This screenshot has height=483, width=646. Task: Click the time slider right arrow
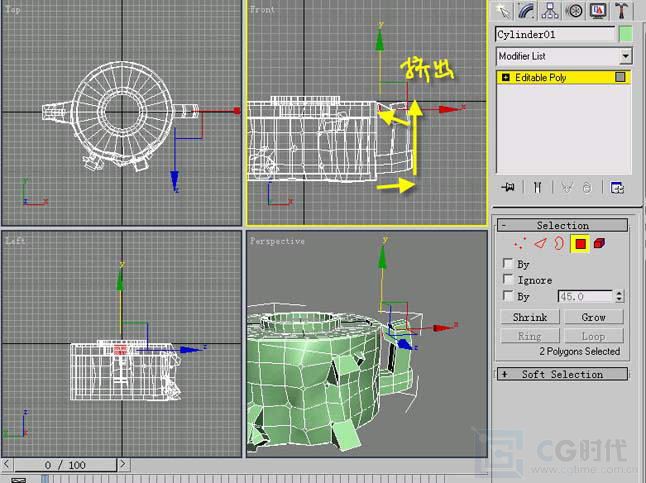[x=123, y=464]
